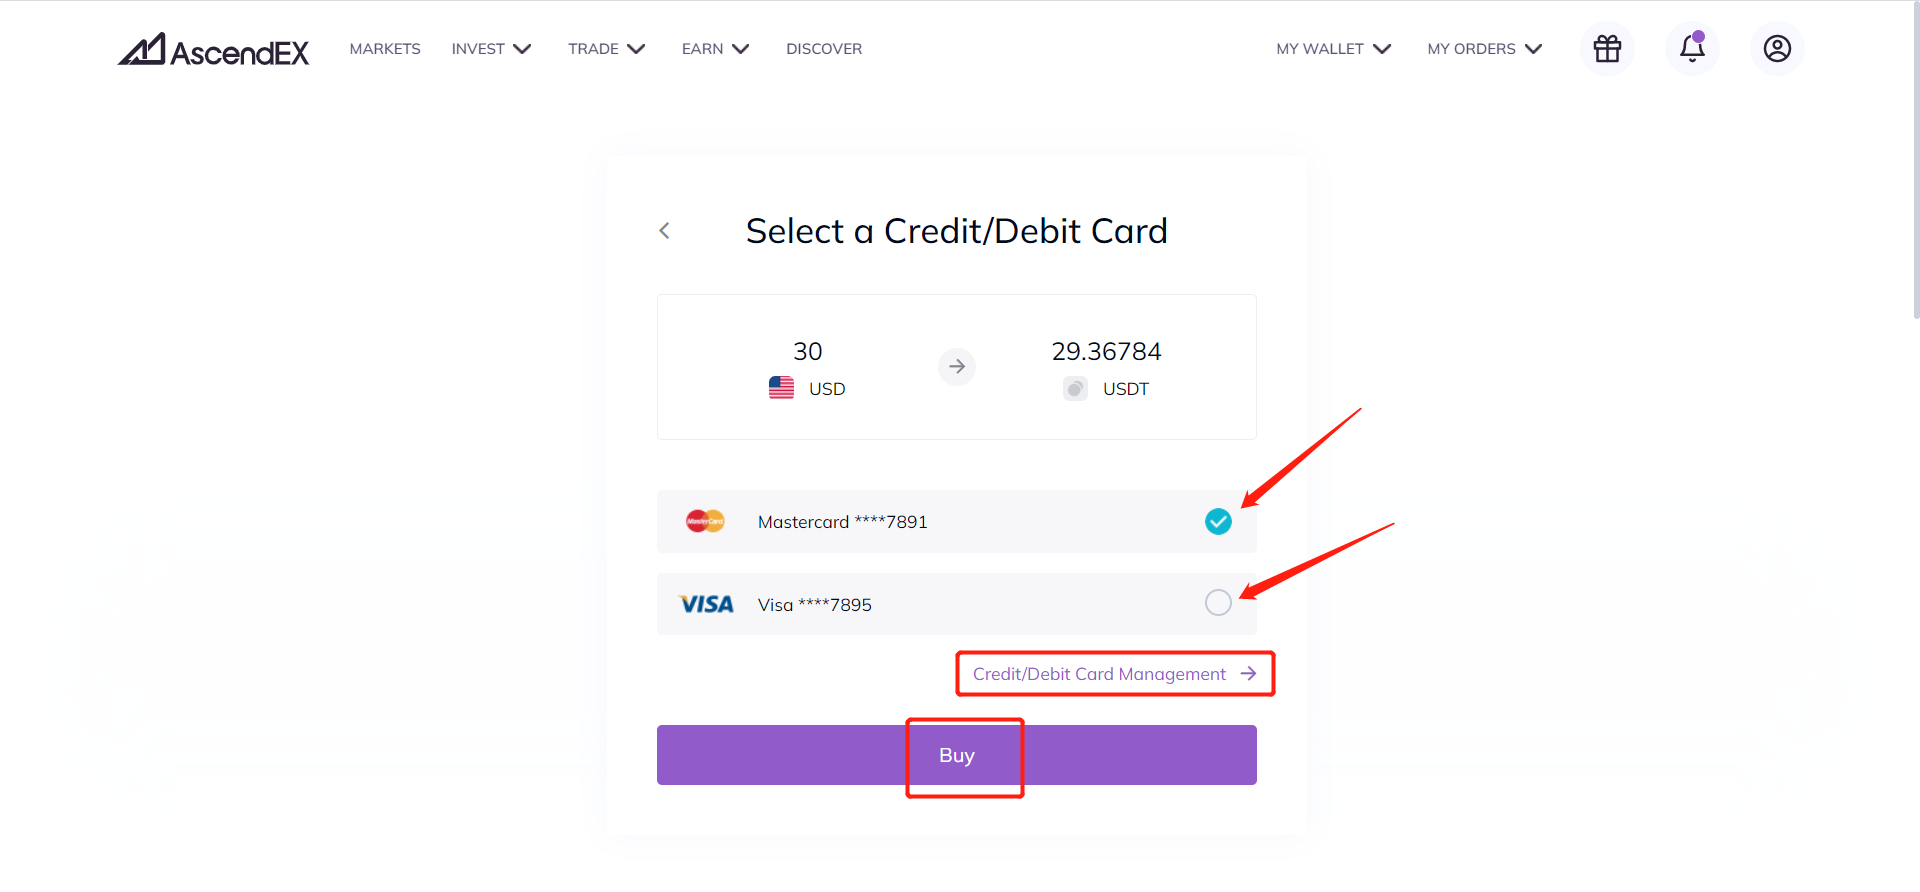Go back with the left chevron arrow
This screenshot has width=1920, height=892.
(x=664, y=231)
